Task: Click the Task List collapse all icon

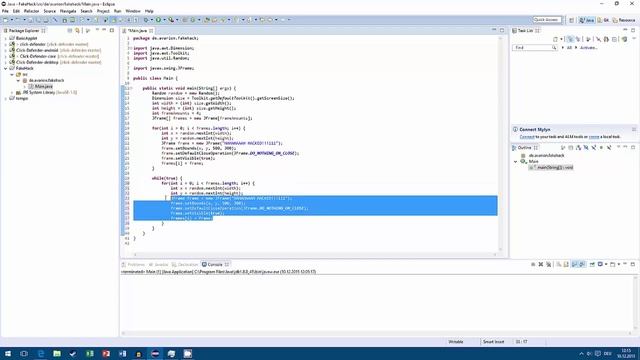Action: 614,40
